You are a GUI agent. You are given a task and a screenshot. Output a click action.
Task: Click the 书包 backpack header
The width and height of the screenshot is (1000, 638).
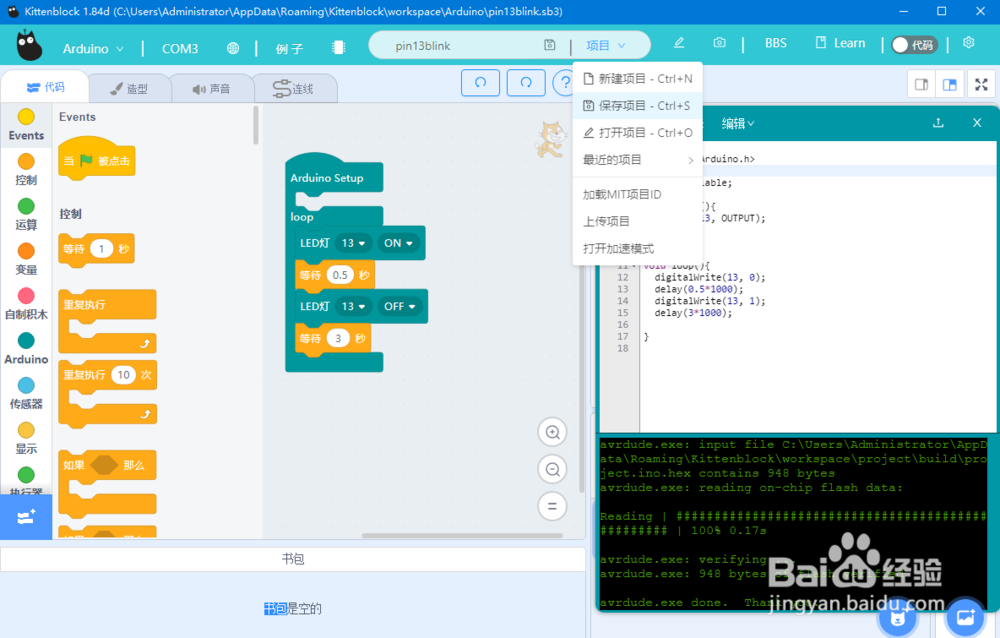[x=293, y=559]
